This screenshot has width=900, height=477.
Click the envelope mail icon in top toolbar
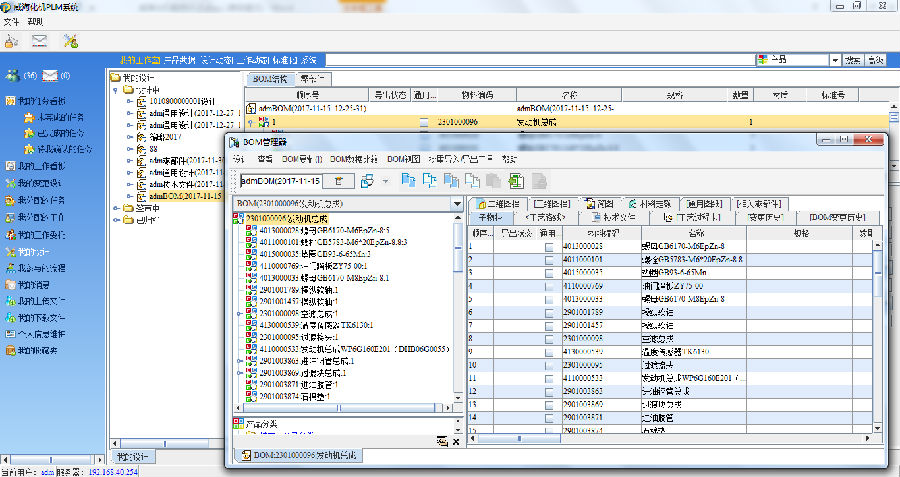(40, 41)
